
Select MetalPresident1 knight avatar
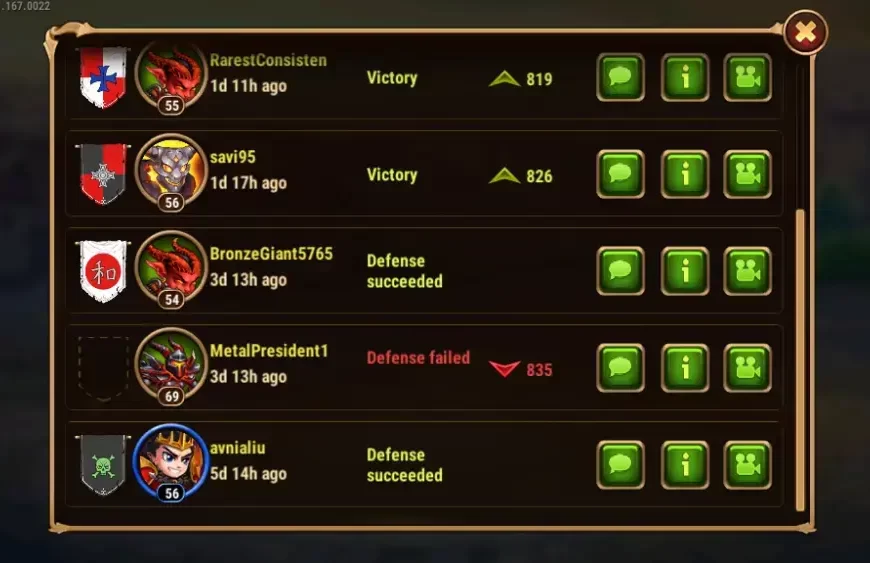click(171, 364)
